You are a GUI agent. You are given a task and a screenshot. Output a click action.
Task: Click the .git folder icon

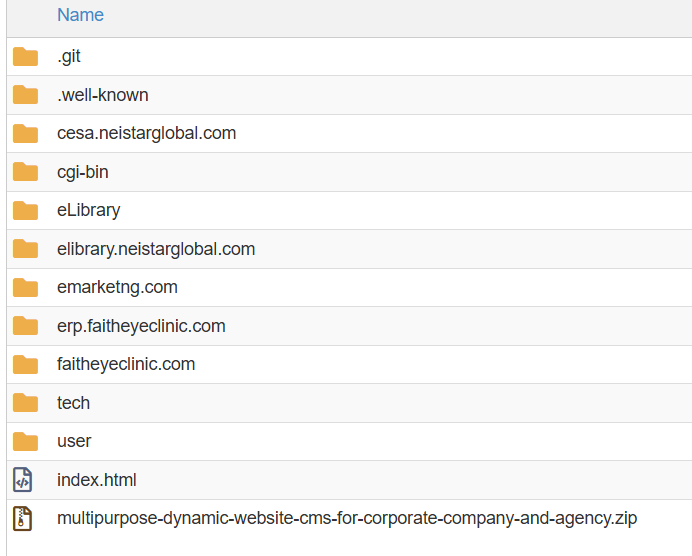pos(25,57)
